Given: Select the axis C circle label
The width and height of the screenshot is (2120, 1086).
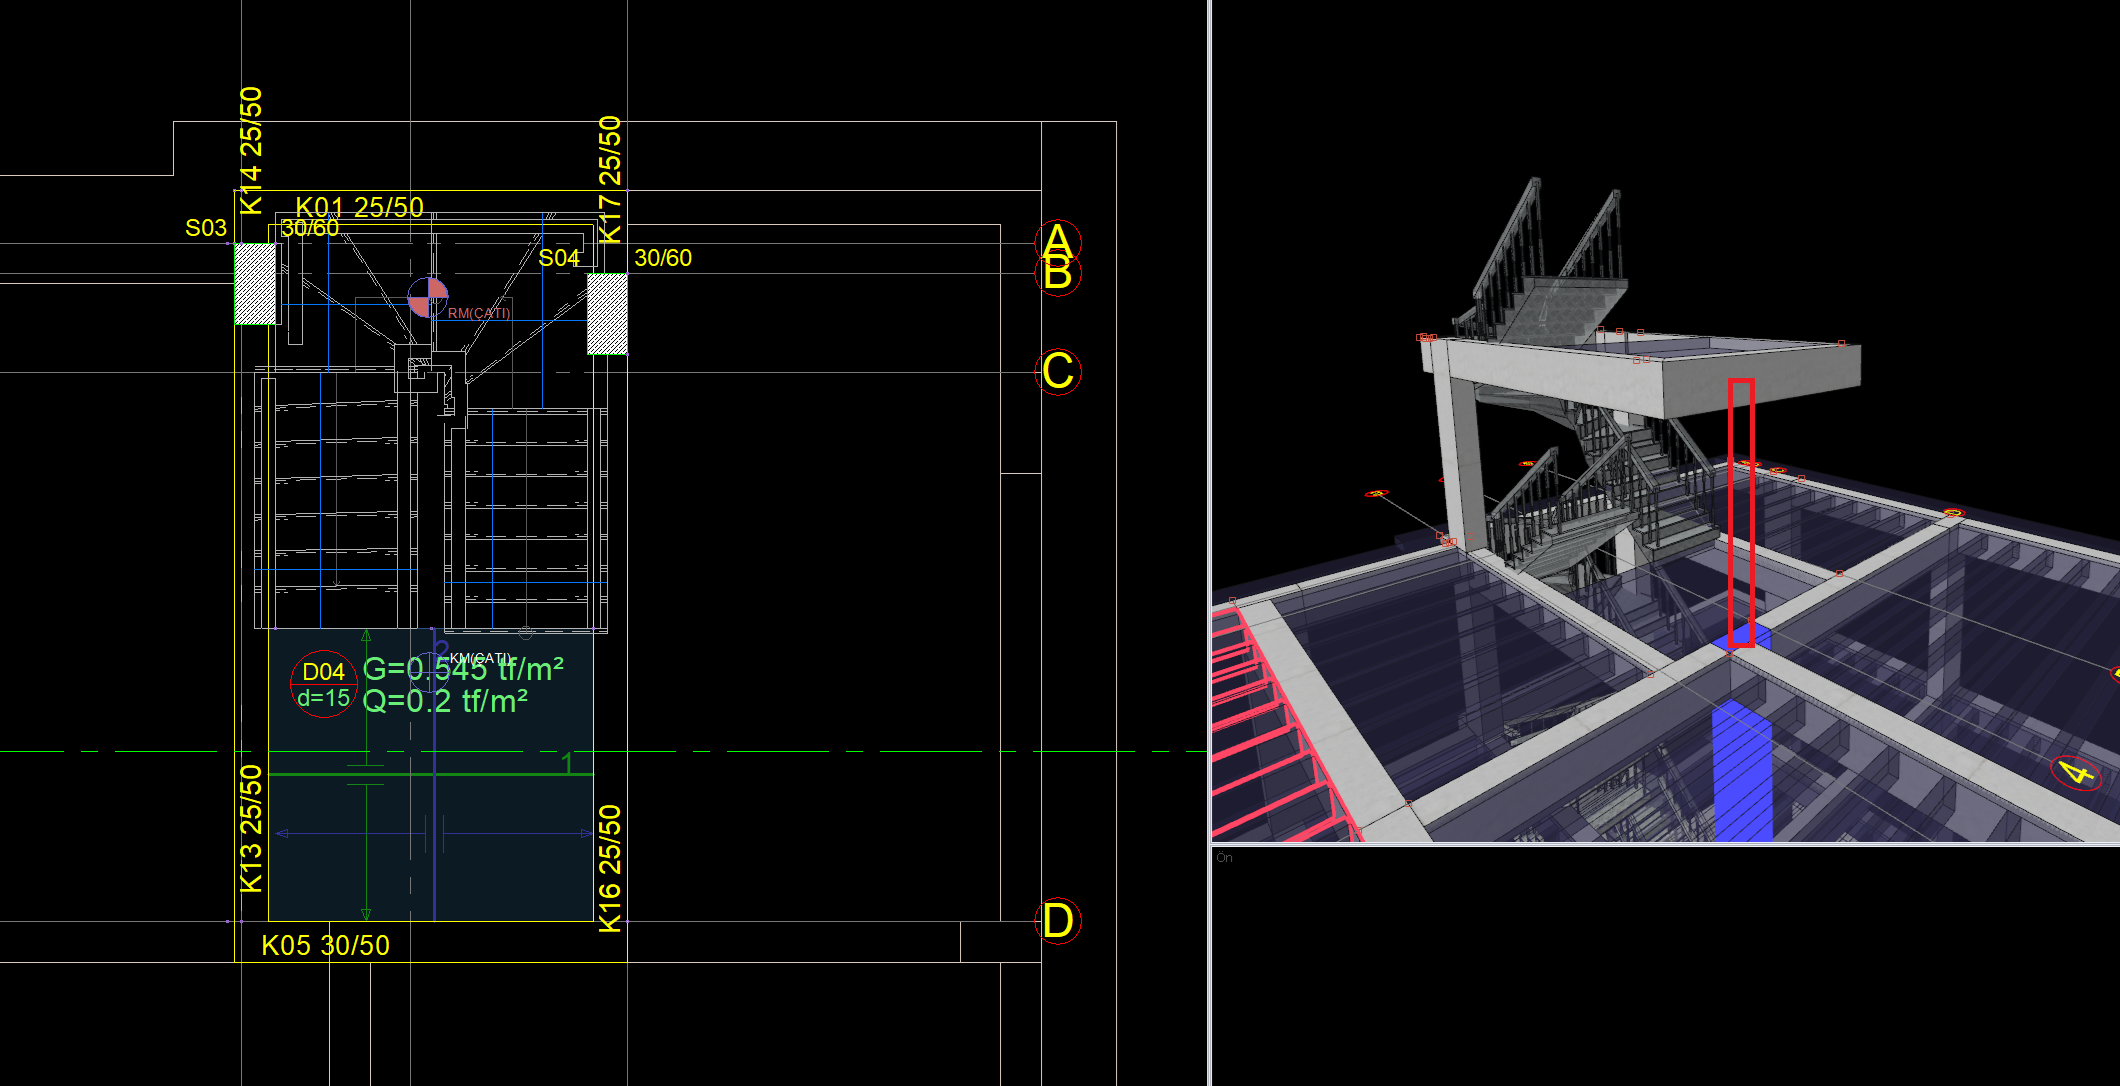Looking at the screenshot, I should pyautogui.click(x=1058, y=372).
